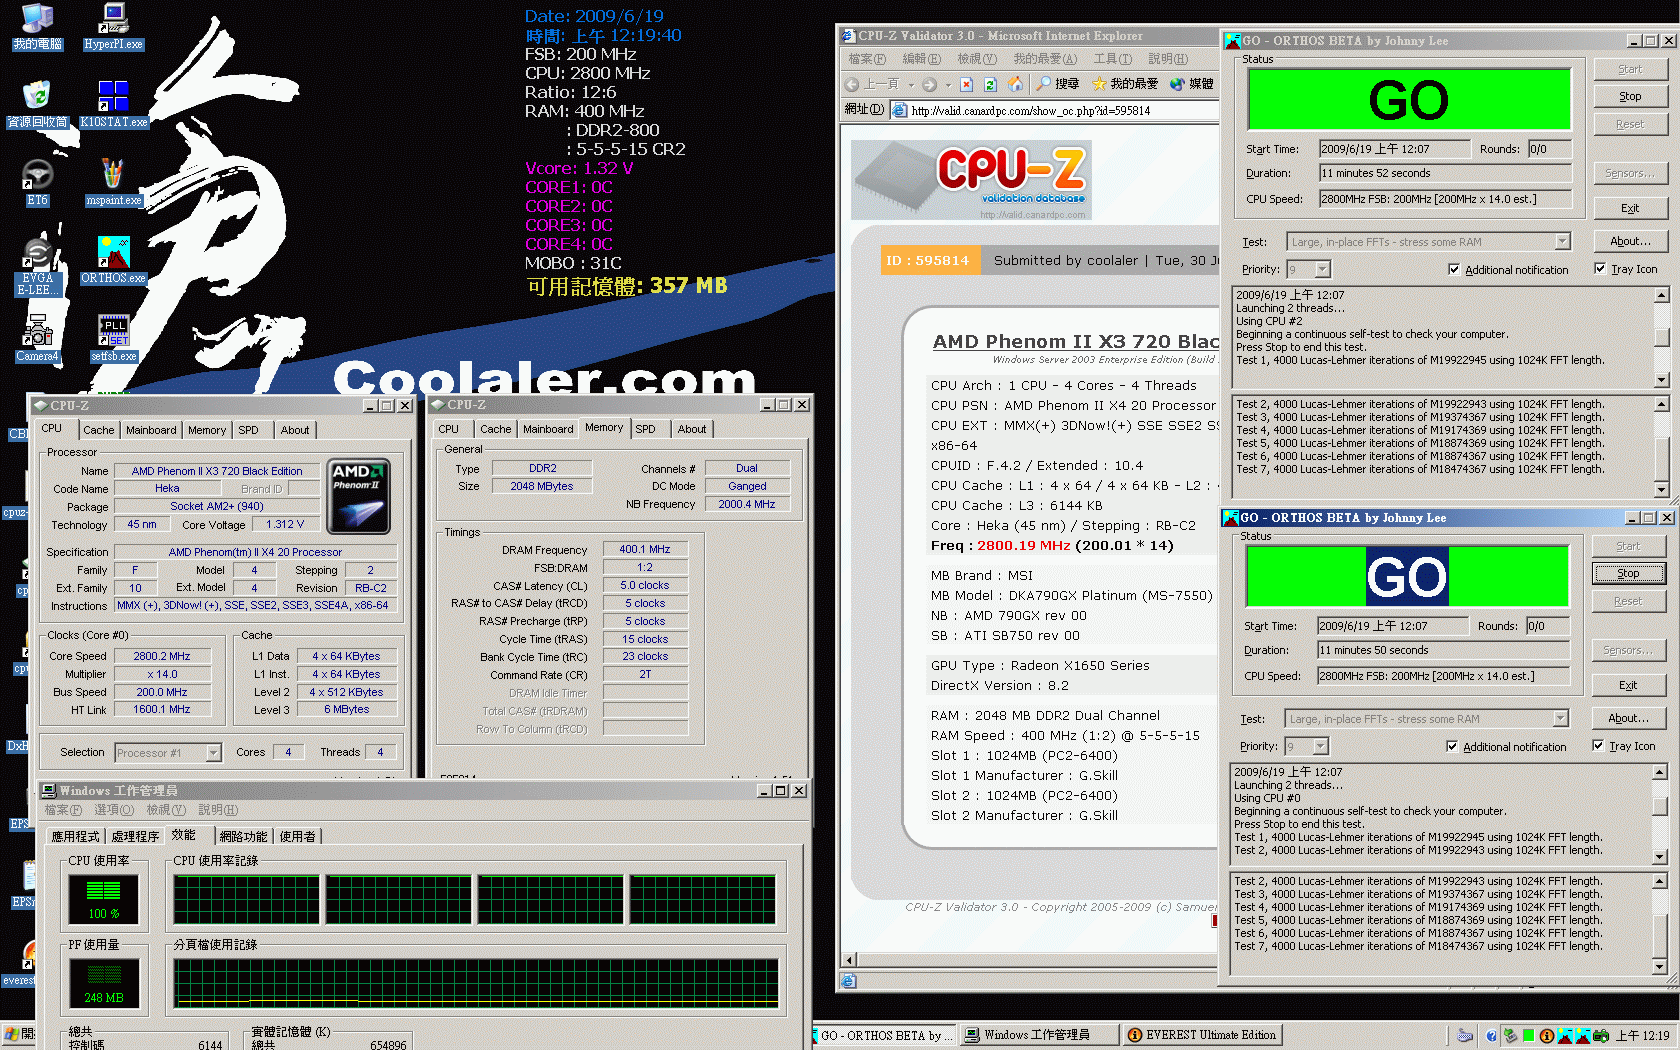Click About button in upper ORTHOS window
Viewport: 1680px width, 1050px height.
[x=1630, y=242]
